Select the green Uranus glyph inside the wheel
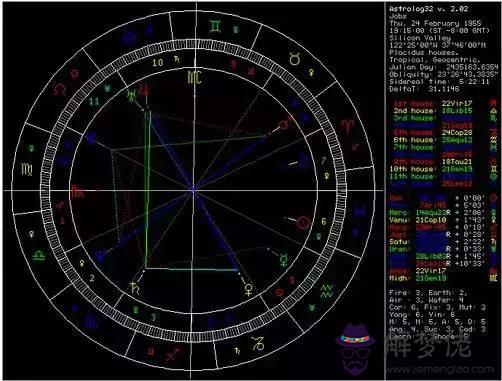Viewport: 502px width, 381px height. pos(131,95)
